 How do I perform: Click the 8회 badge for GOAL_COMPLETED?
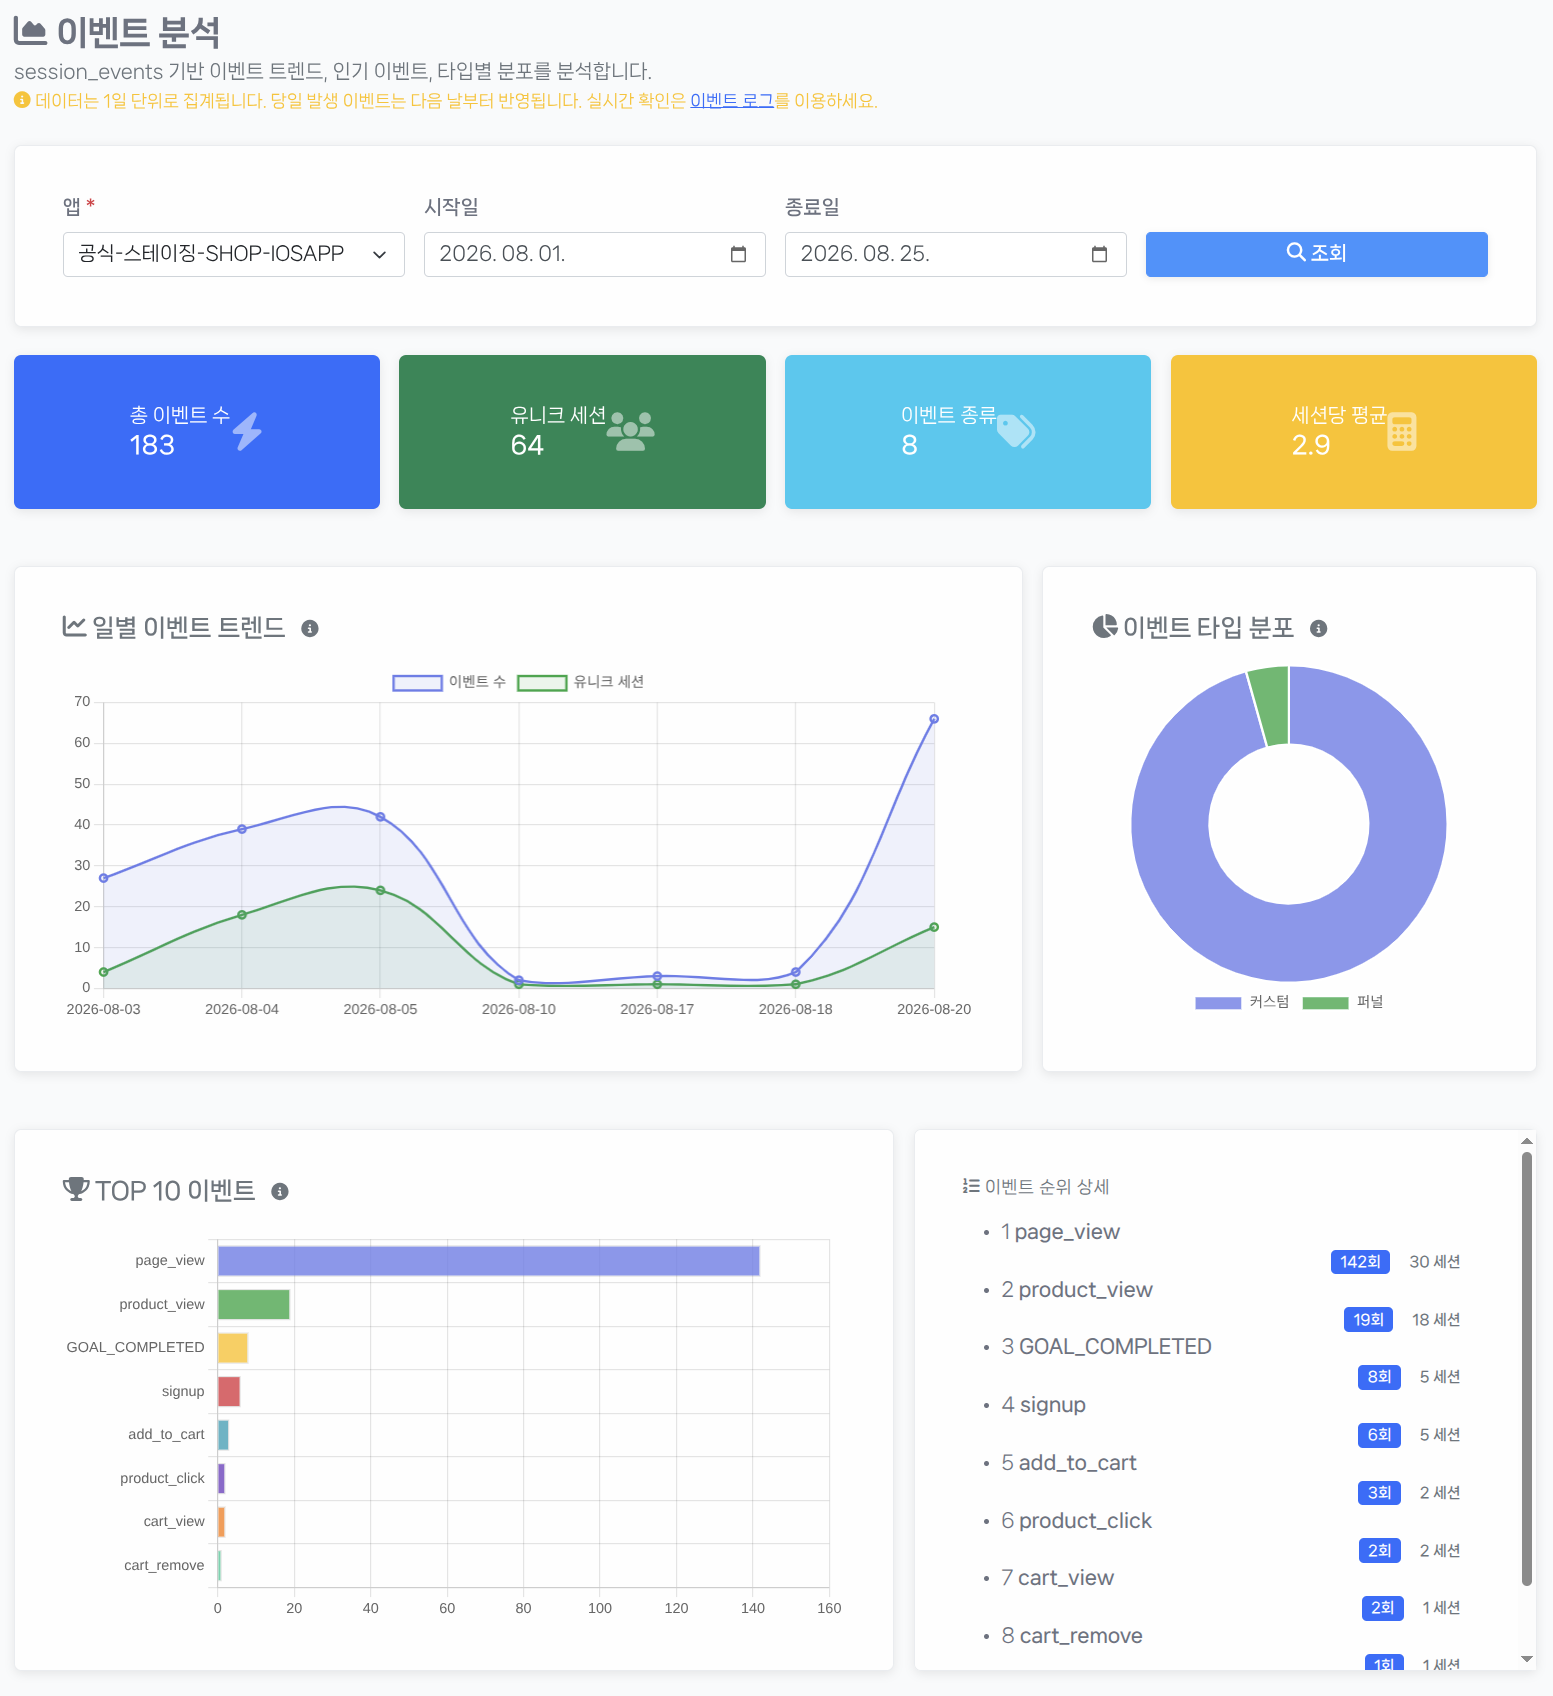point(1379,1377)
